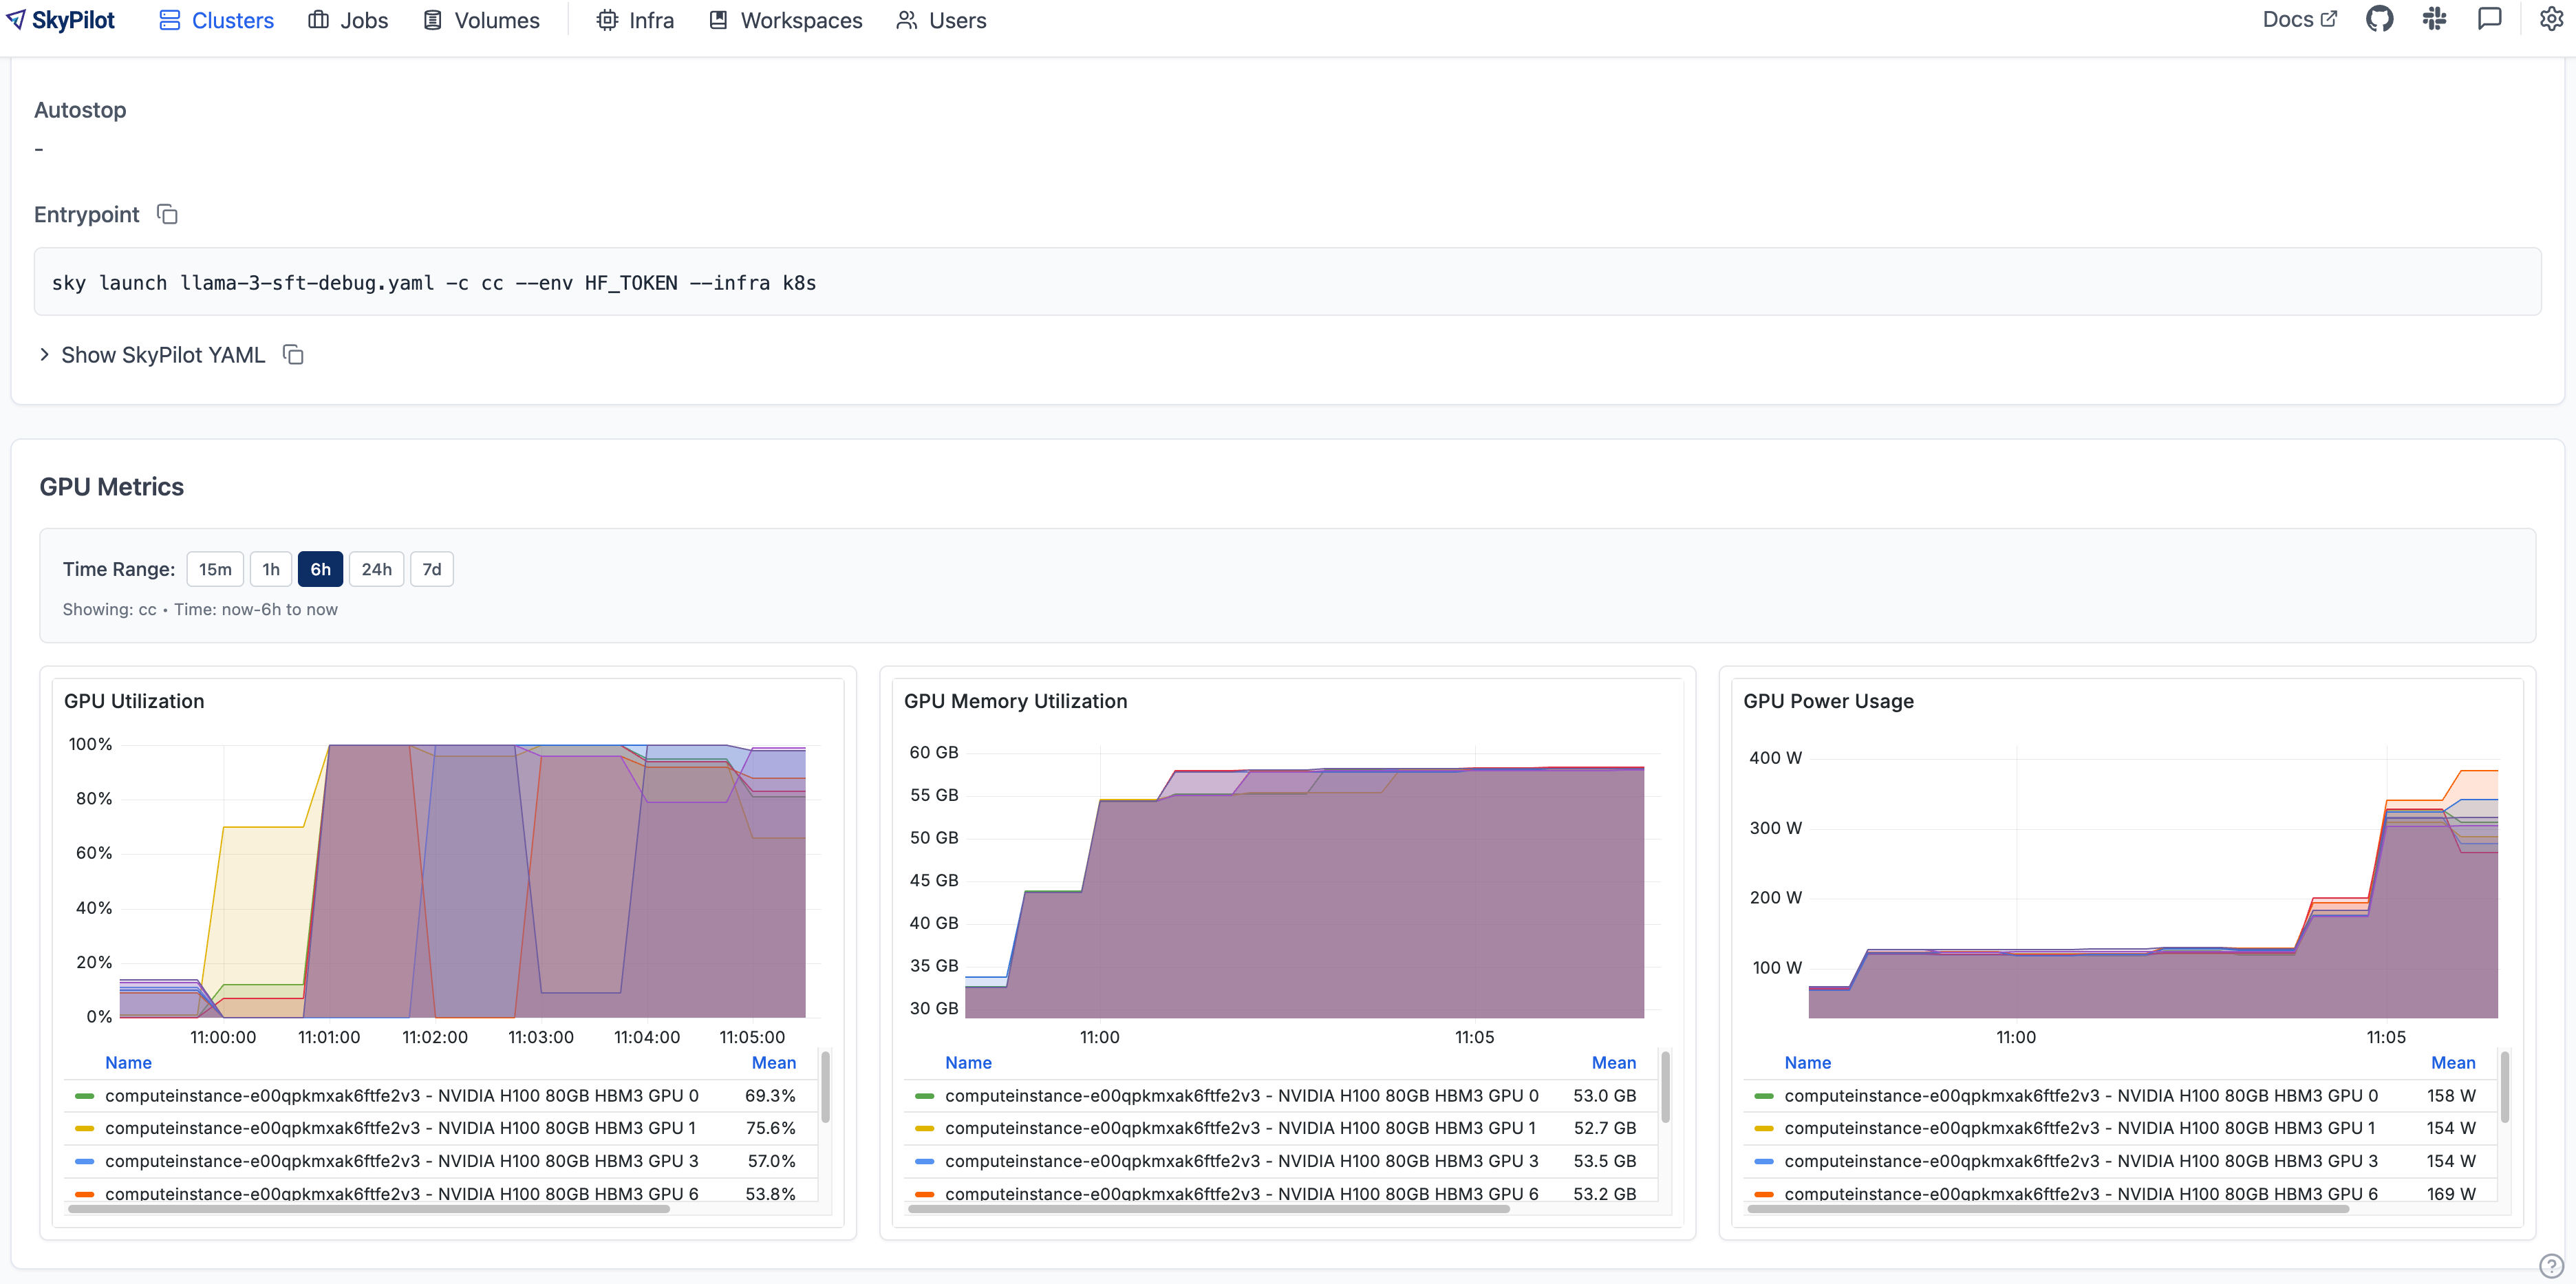Click the SkyPilot logo
The width and height of the screenshot is (2576, 1284).
(x=61, y=20)
